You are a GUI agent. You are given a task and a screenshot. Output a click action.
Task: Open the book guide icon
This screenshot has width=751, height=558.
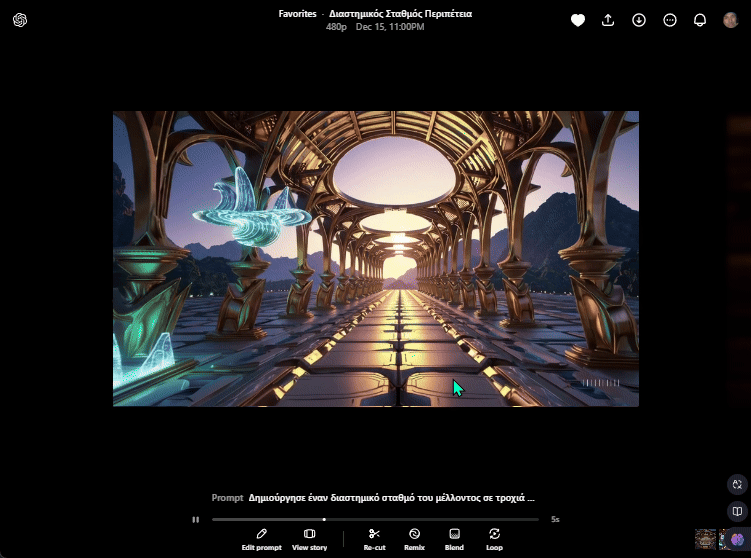click(x=737, y=511)
